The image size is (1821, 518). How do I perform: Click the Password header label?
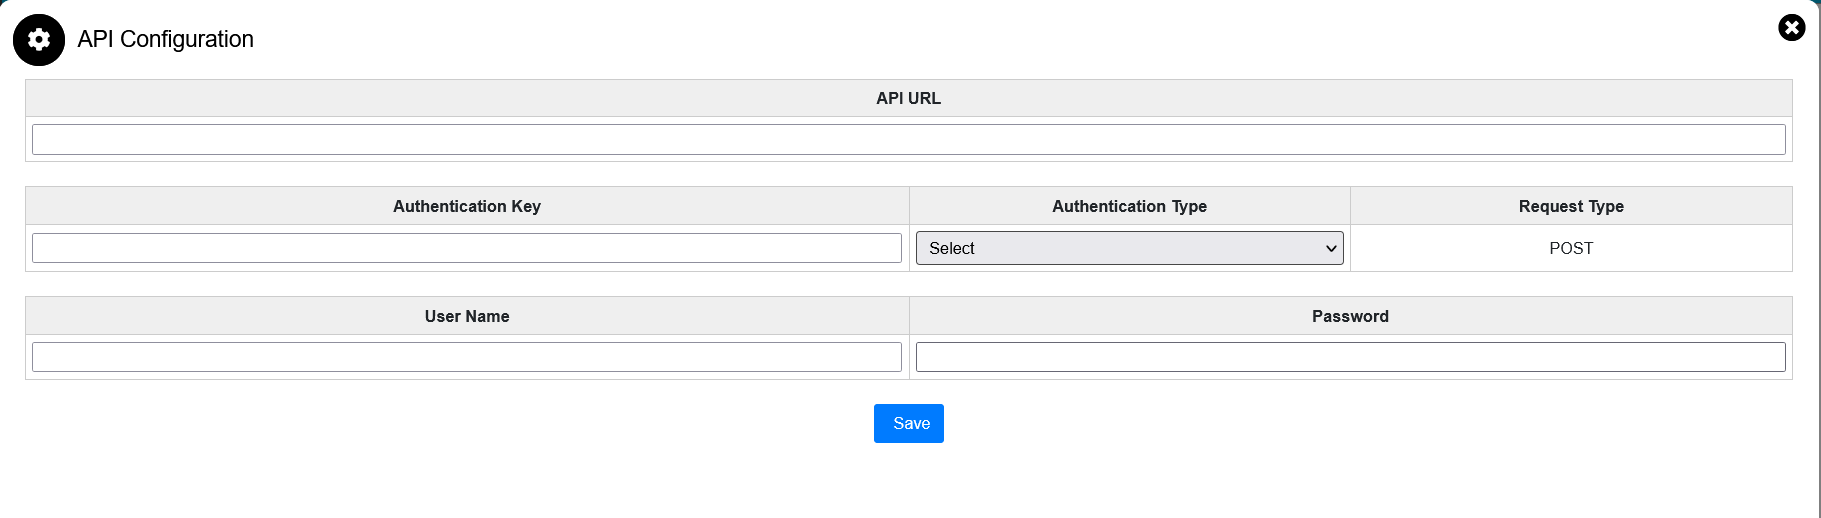click(1350, 316)
